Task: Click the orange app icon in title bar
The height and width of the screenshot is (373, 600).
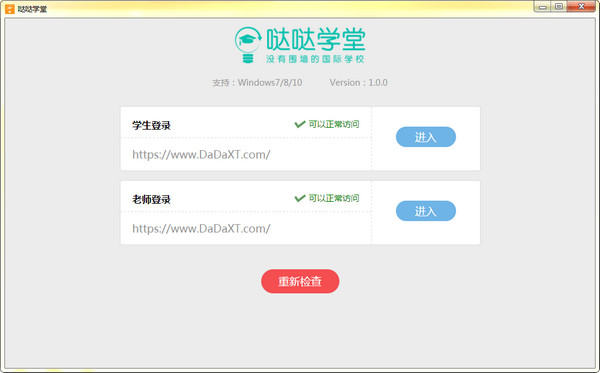Action: tap(10, 8)
